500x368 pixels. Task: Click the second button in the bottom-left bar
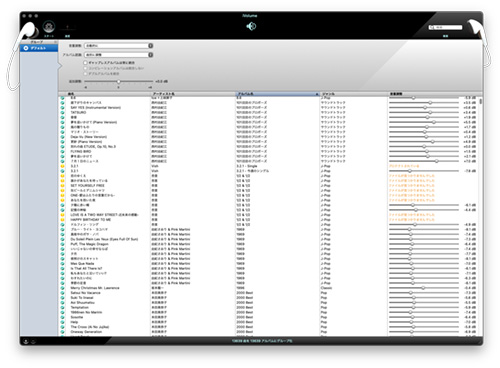[33, 341]
